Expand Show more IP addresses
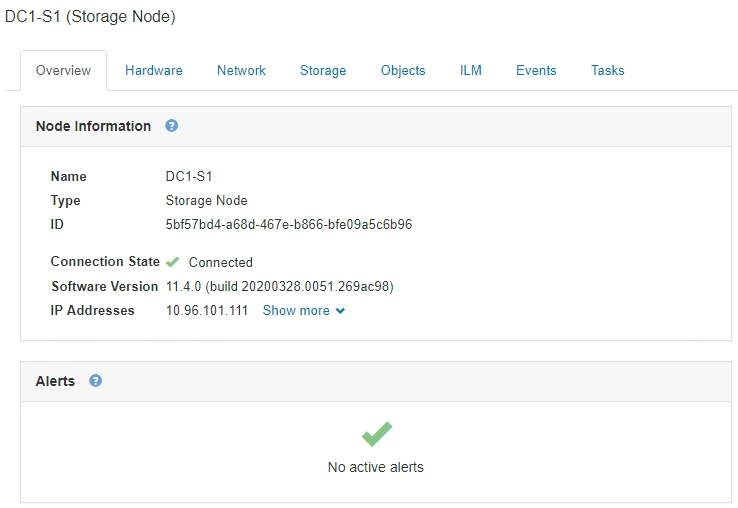 point(296,311)
